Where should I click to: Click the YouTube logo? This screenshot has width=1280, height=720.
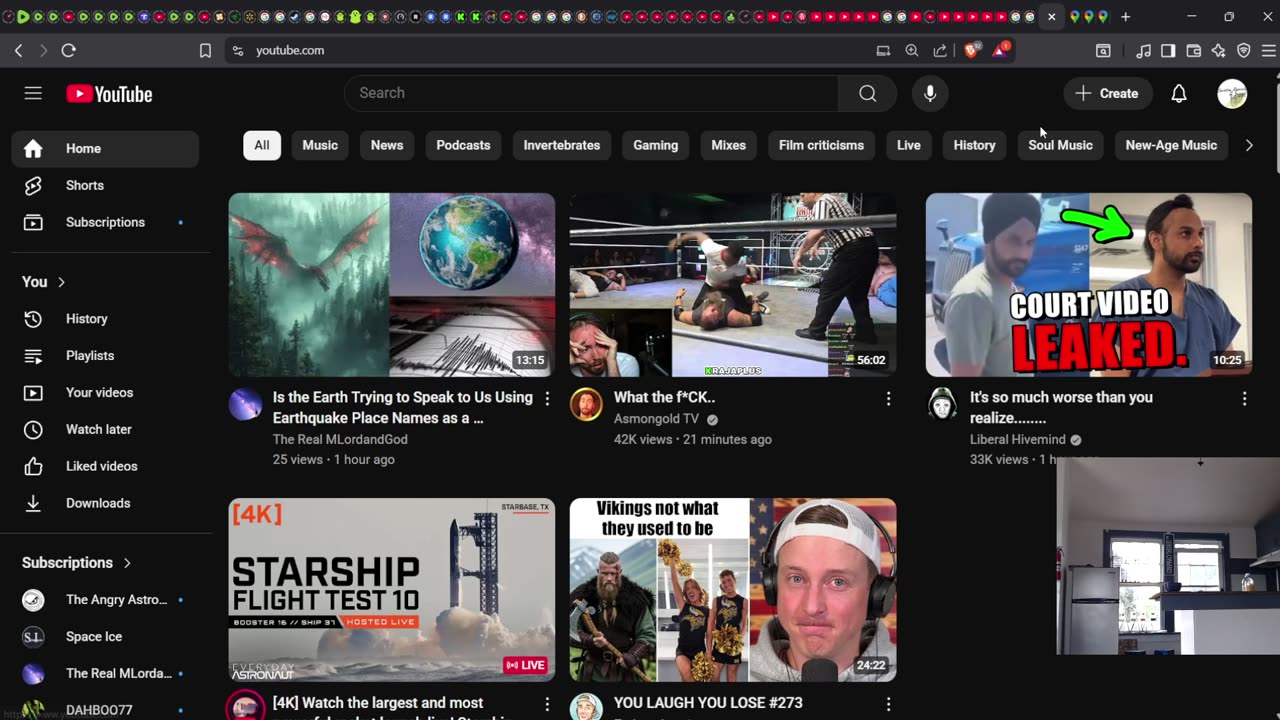point(109,94)
